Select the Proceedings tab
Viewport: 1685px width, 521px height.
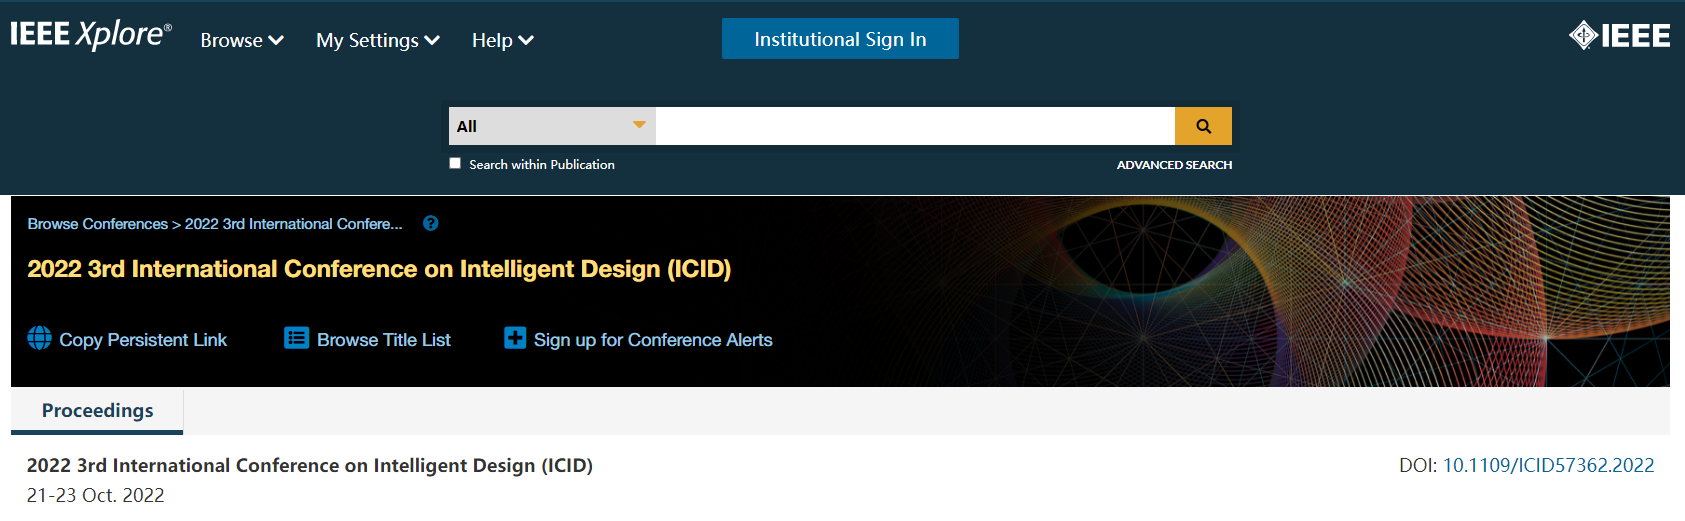97,411
